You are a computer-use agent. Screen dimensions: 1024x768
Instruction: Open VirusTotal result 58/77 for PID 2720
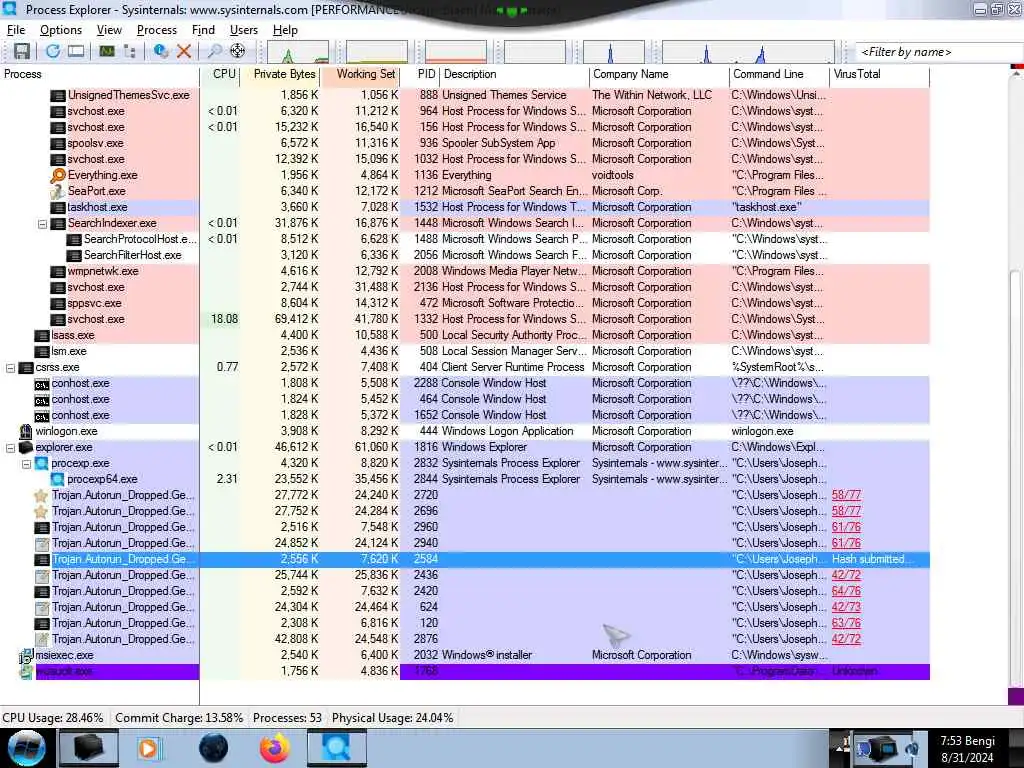point(846,495)
